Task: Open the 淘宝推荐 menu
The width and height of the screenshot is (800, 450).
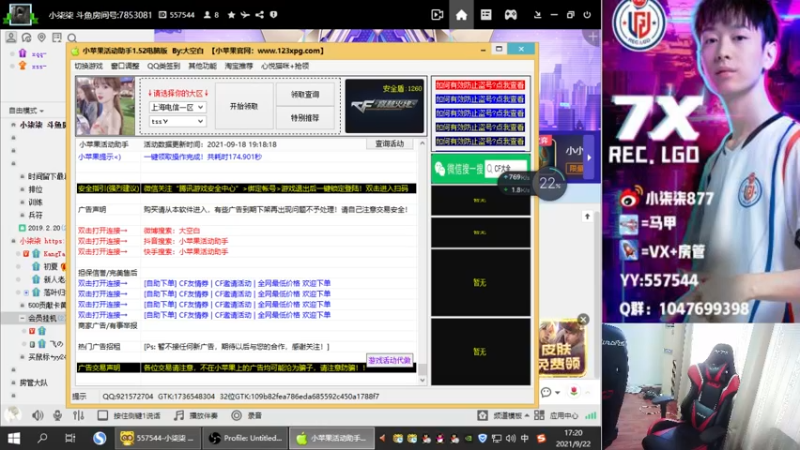Action: [239, 66]
